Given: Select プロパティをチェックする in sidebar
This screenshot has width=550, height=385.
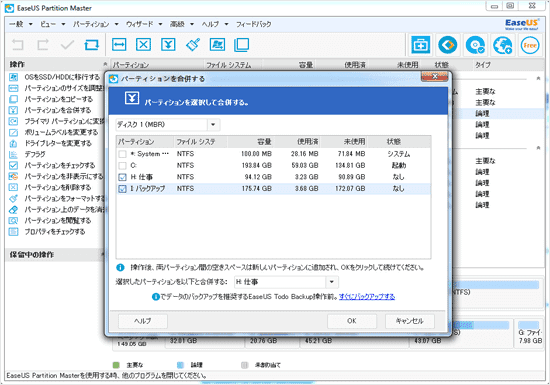Looking at the screenshot, I should pyautogui.click(x=54, y=231).
